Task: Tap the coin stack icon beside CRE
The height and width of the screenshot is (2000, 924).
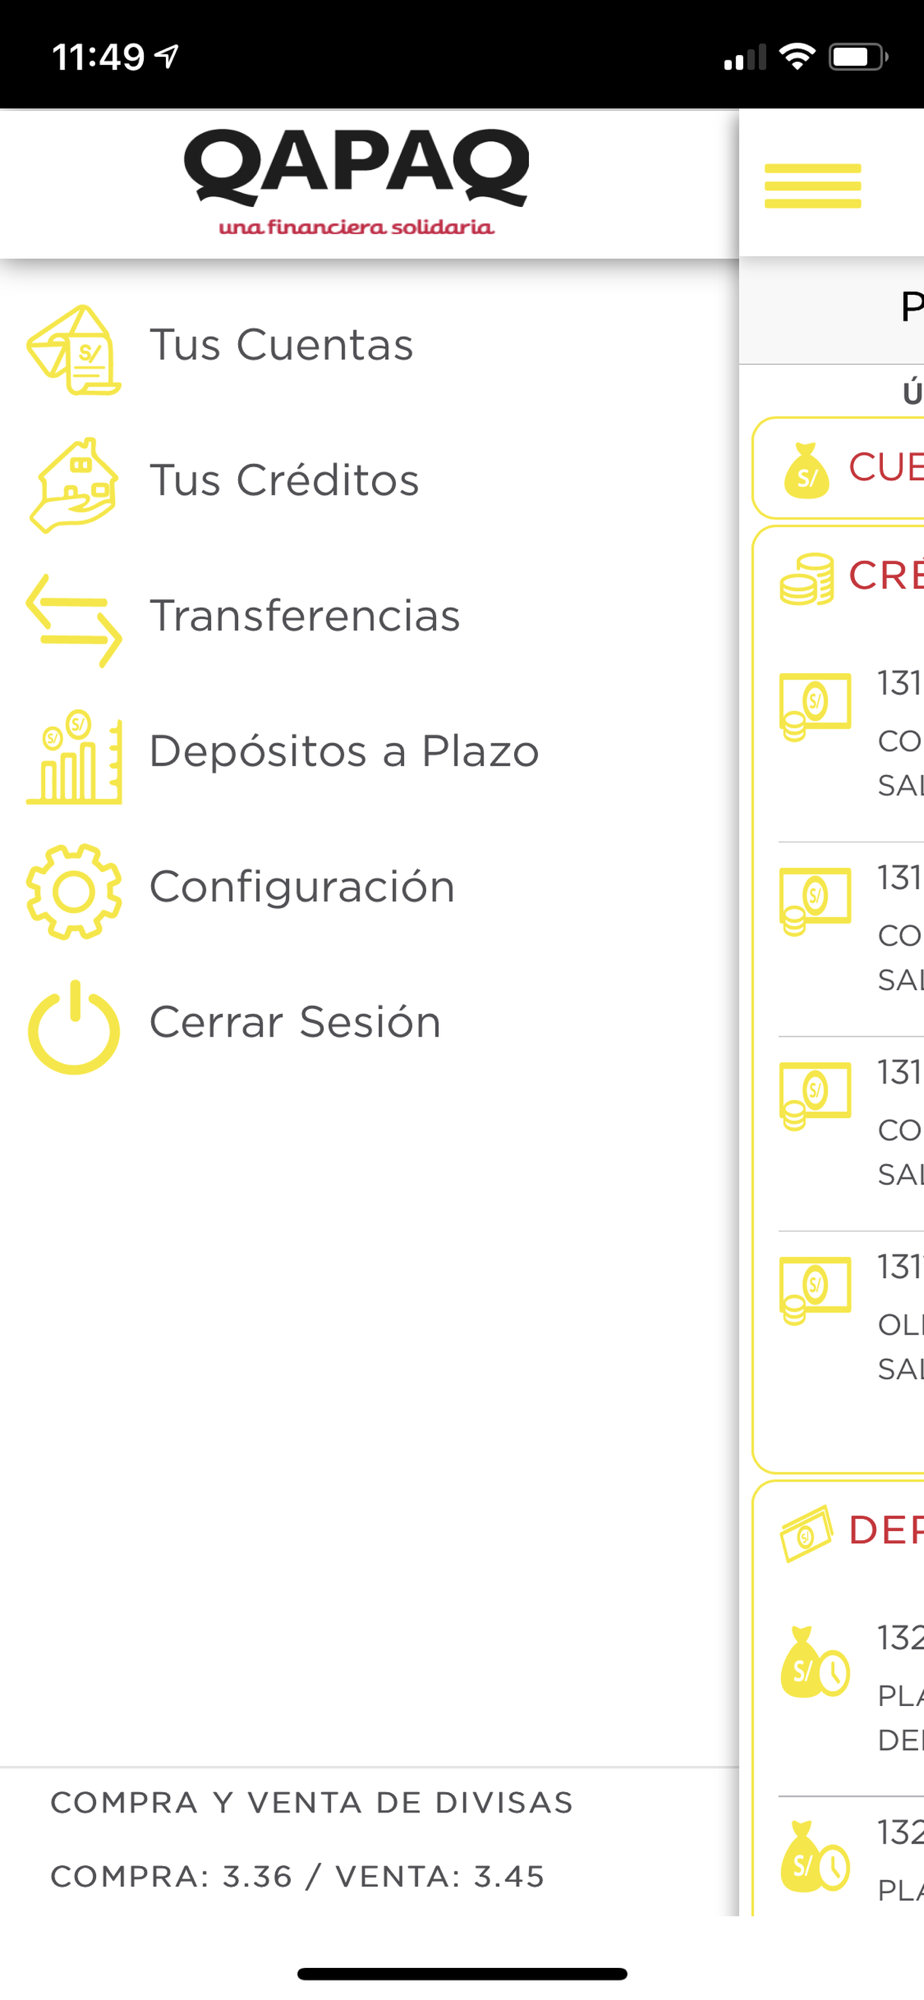Action: click(x=807, y=579)
